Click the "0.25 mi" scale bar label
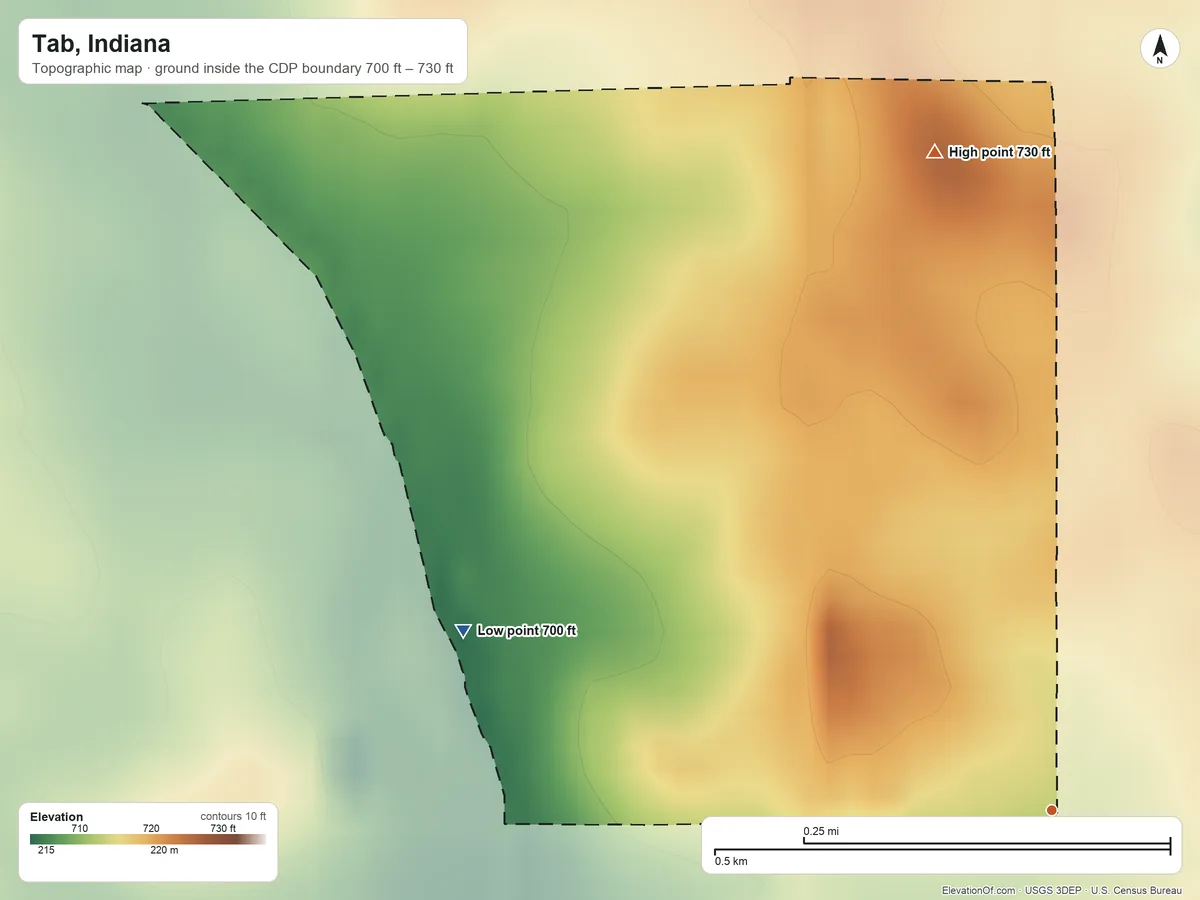The image size is (1200, 900). point(821,831)
